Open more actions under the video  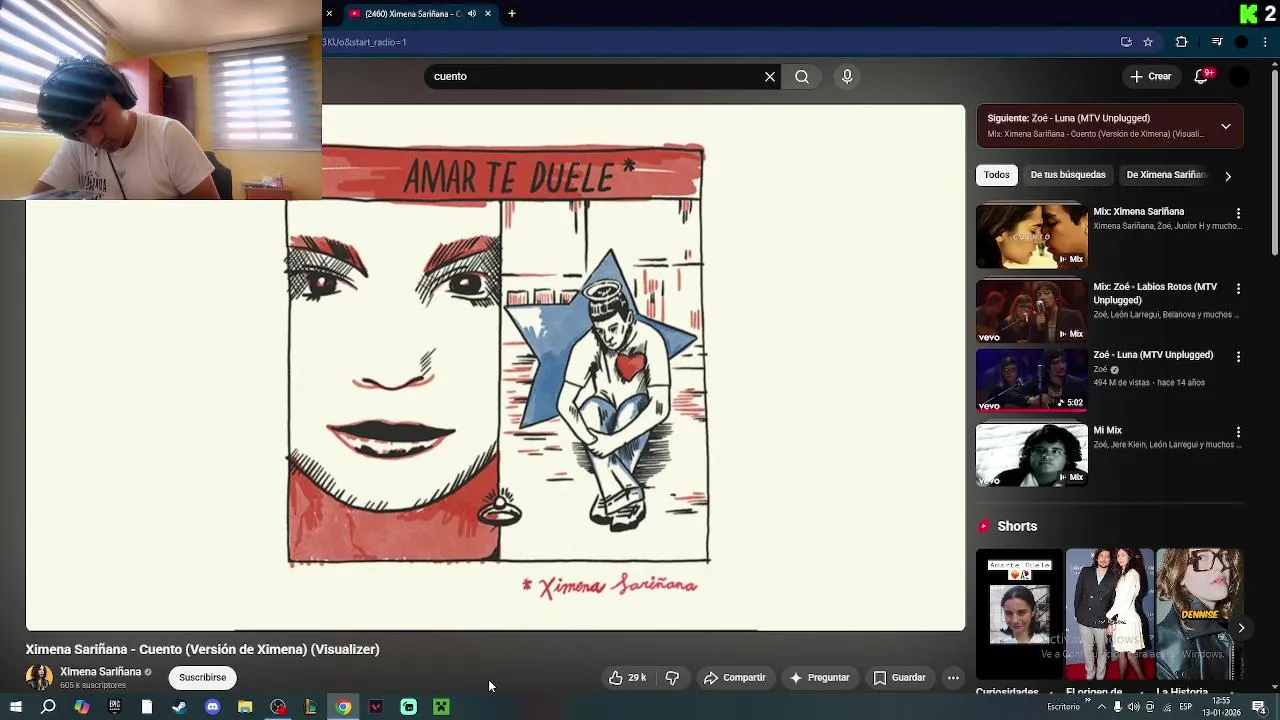point(953,678)
